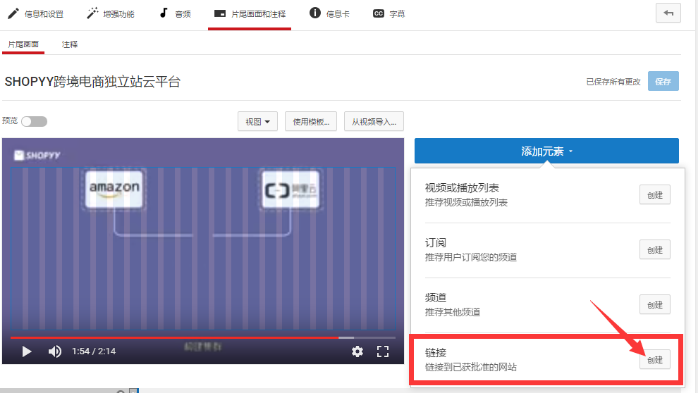Create a 订阅 subscribe element

655,250
